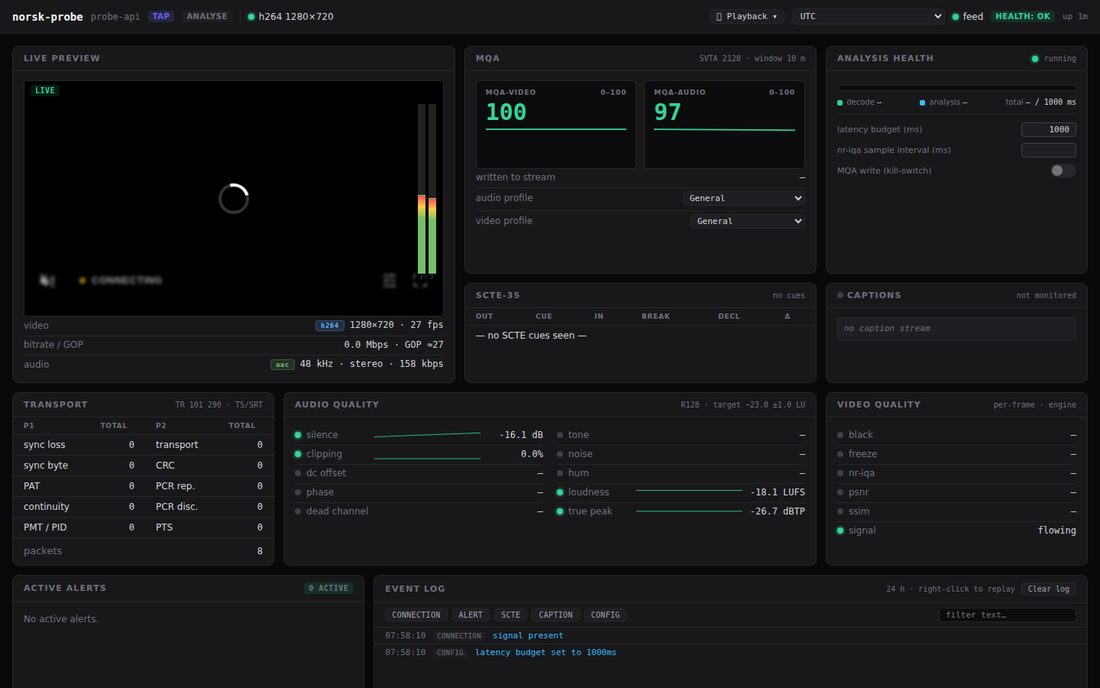Click the PCR disc. row in Transport
Screen dimensions: 1100x688
tap(209, 506)
